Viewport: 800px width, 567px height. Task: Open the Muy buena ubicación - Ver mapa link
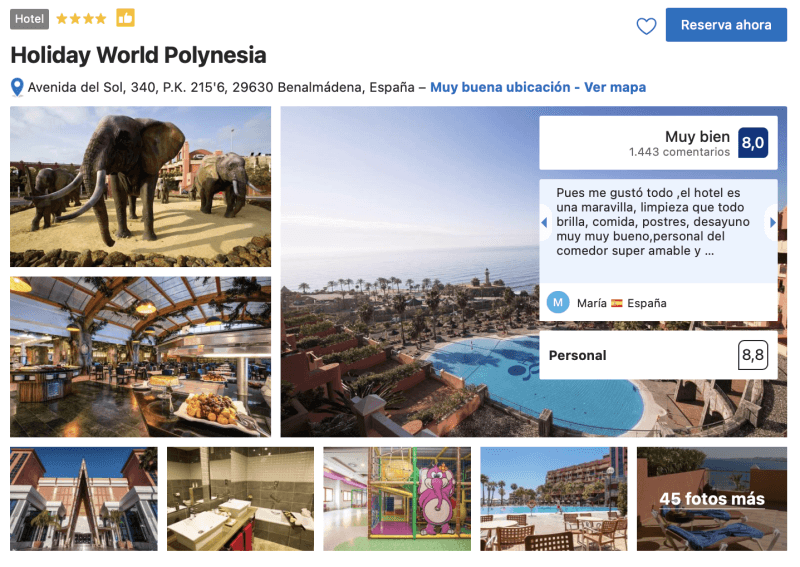538,87
